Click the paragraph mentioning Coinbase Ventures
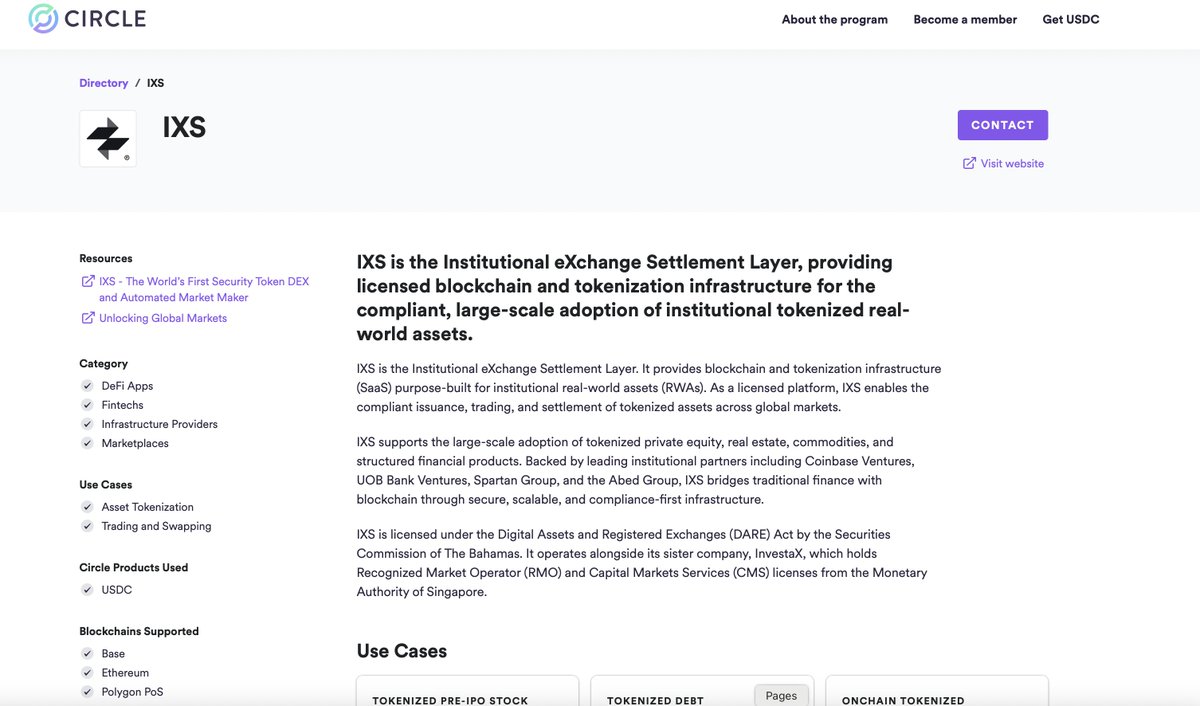This screenshot has height=706, width=1200. [636, 471]
